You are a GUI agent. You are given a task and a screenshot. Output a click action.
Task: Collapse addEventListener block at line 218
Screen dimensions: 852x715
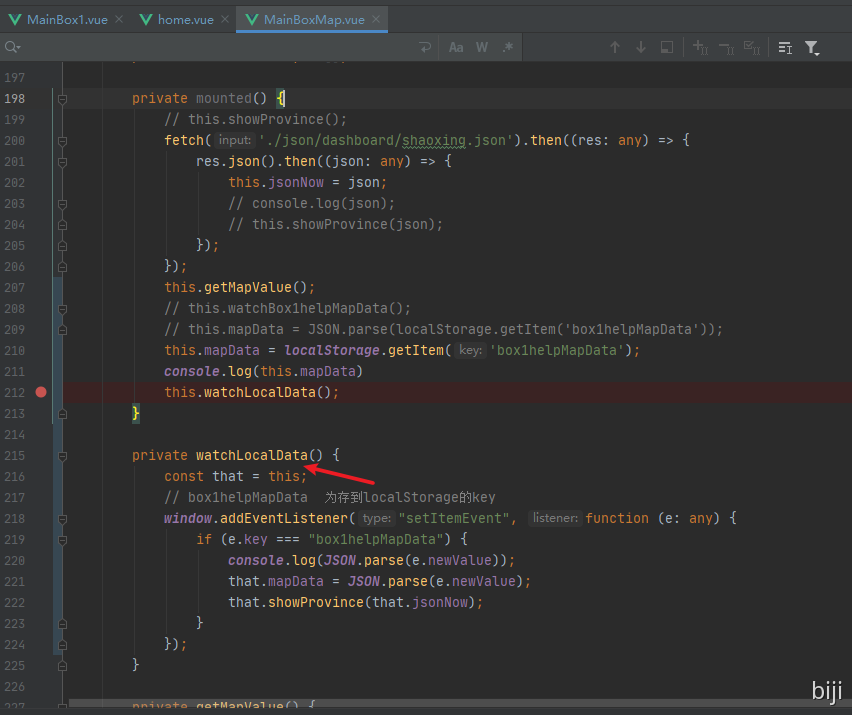(x=62, y=519)
